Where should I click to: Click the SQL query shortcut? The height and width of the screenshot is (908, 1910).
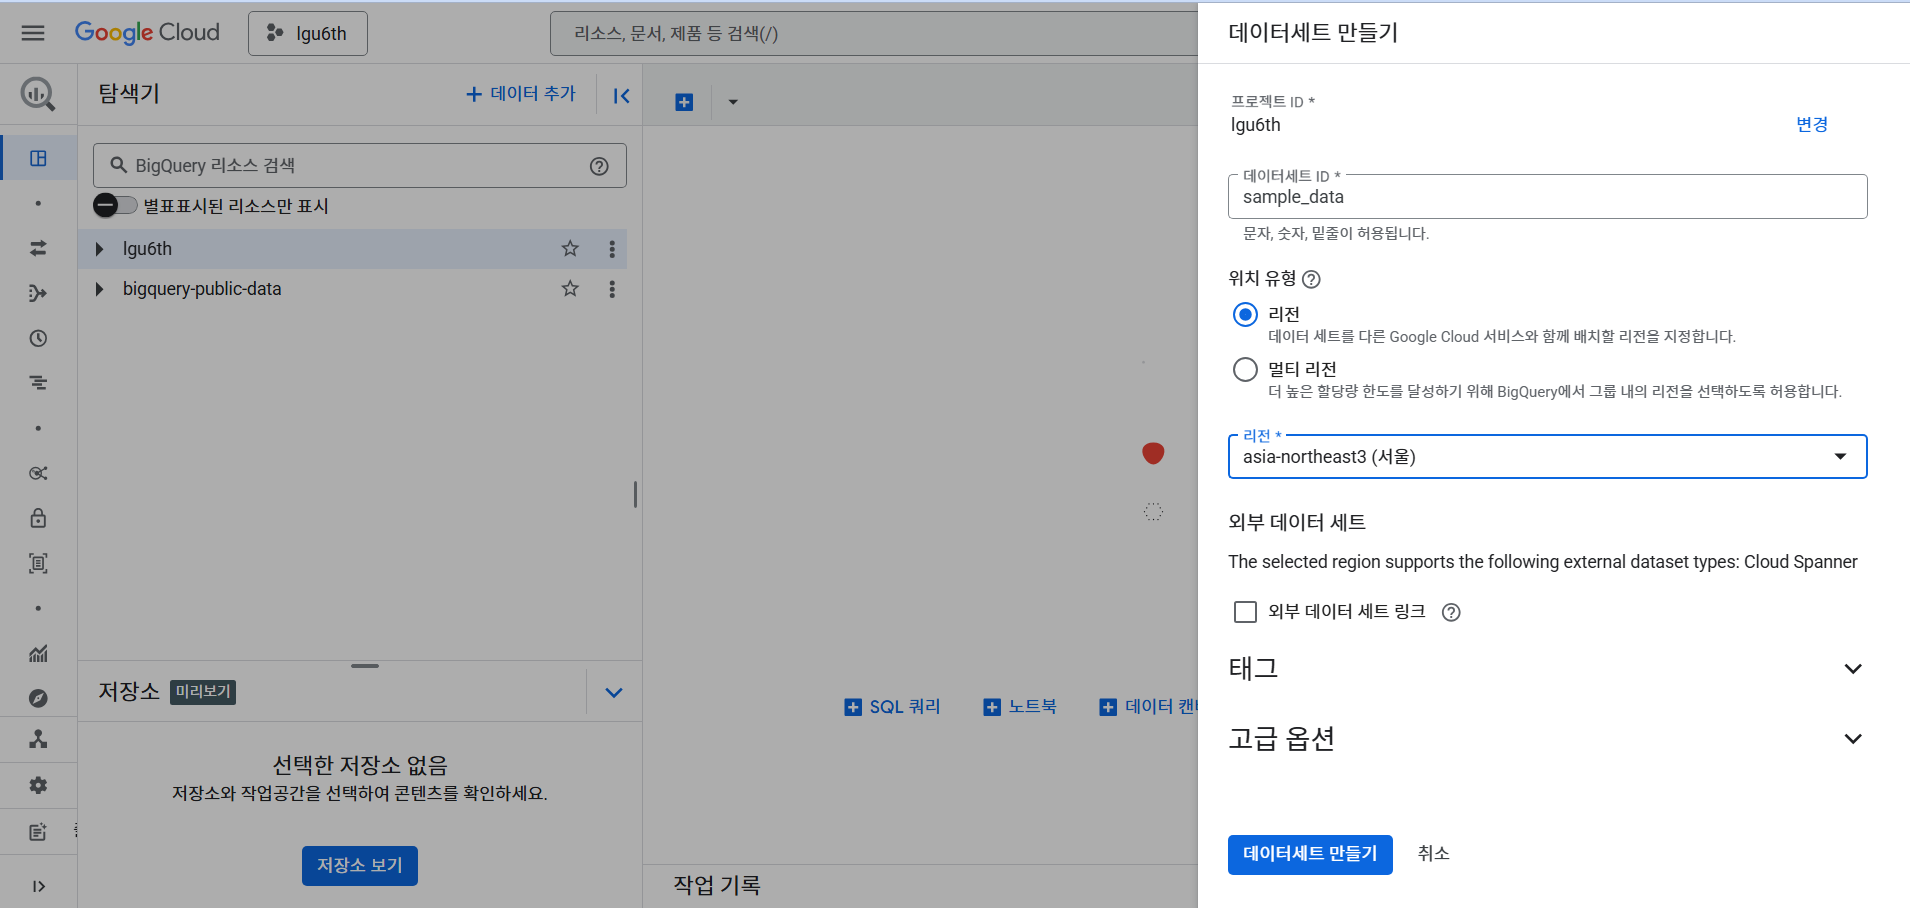[893, 707]
